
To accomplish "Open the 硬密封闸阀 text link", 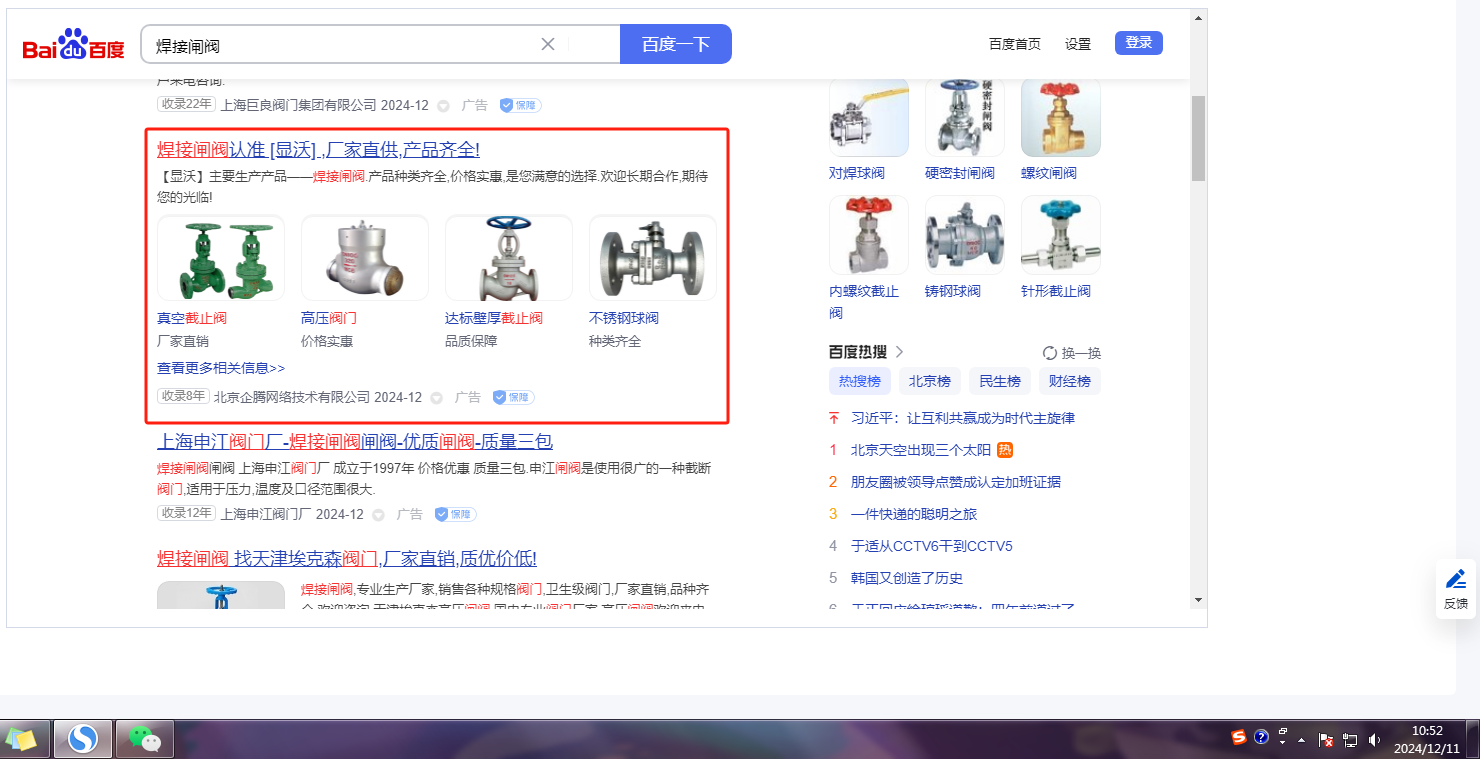I will point(960,173).
